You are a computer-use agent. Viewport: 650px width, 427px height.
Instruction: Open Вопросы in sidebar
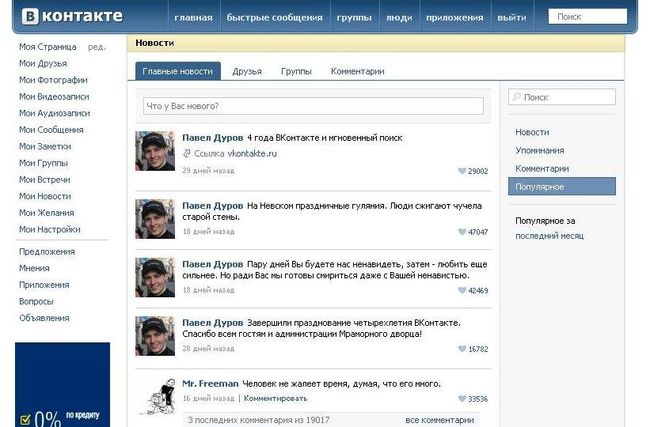coord(36,301)
